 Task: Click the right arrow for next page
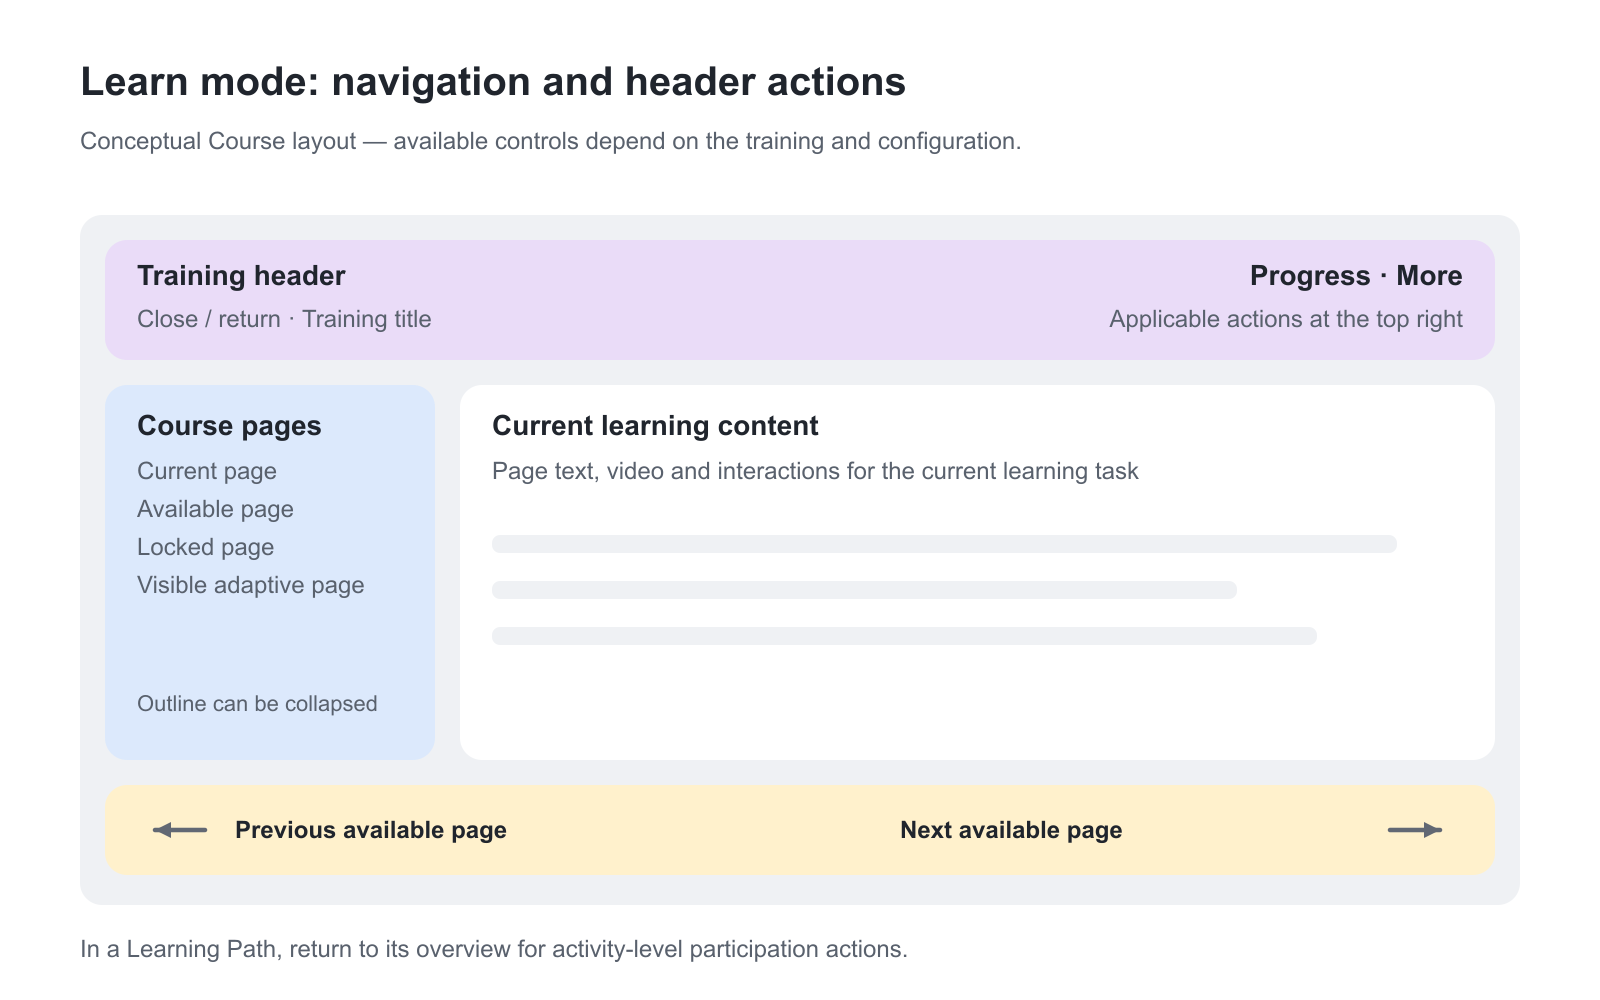1415,830
